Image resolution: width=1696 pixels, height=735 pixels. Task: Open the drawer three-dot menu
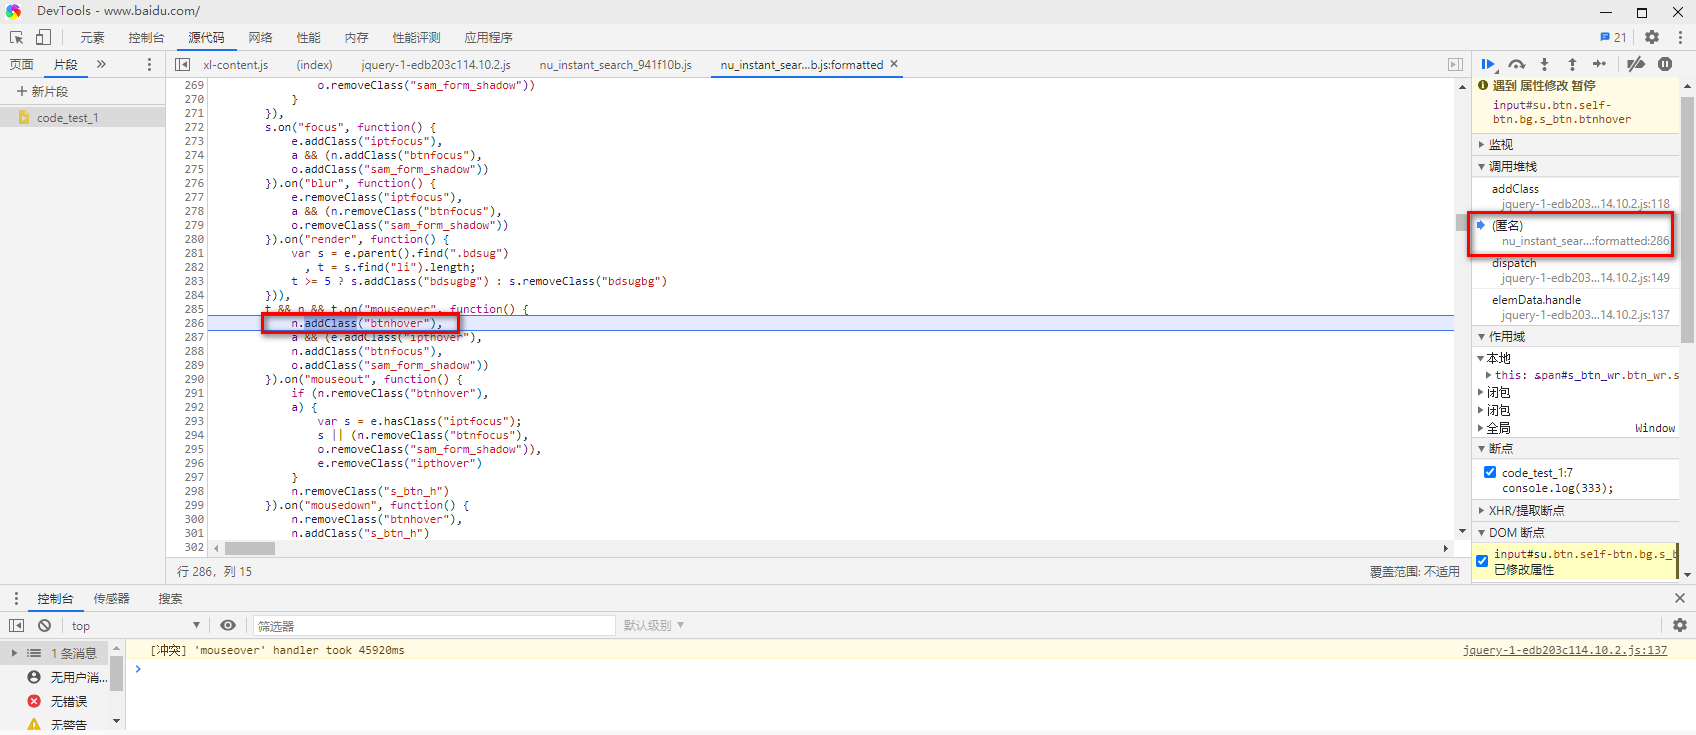[16, 598]
